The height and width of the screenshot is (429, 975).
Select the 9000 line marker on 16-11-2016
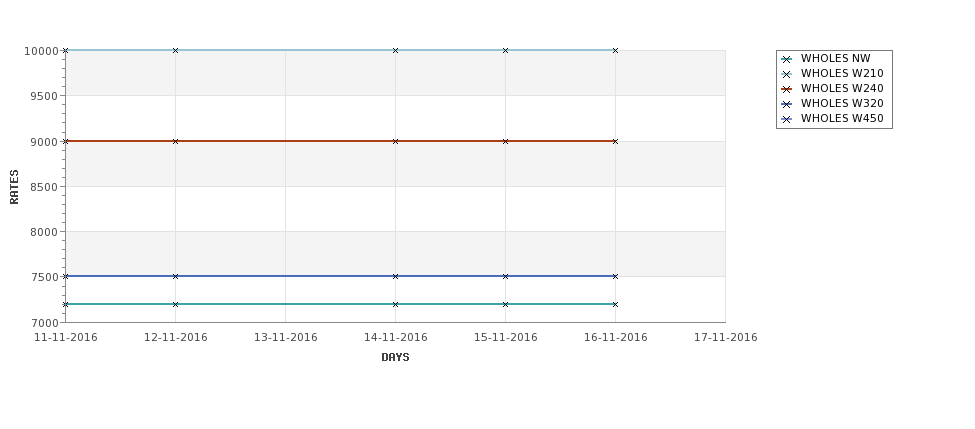coord(616,142)
